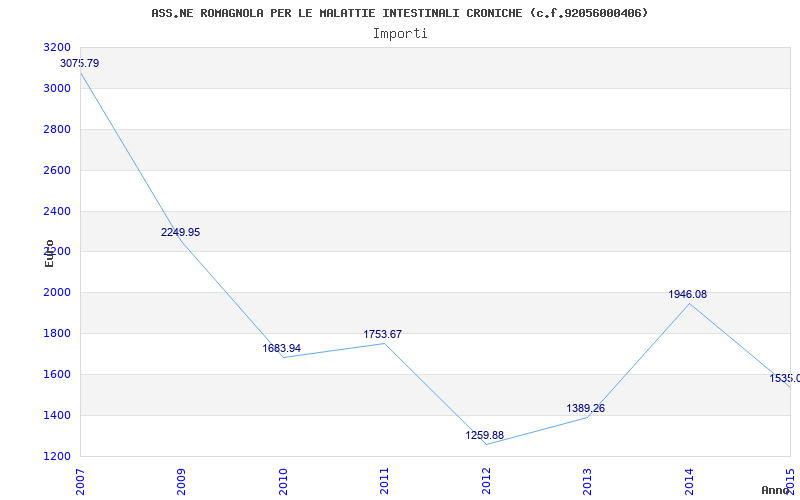Click the x-axis year 2012
Image resolution: width=800 pixels, height=500 pixels.
[x=486, y=481]
